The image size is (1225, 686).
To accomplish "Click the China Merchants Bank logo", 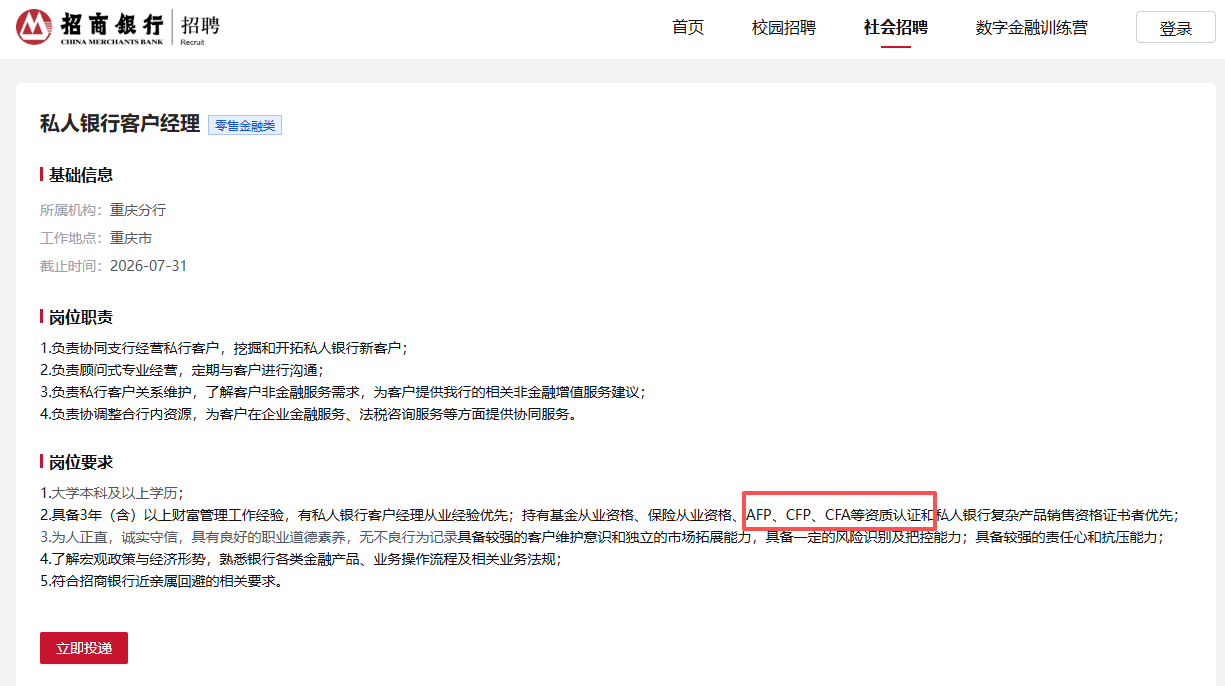I will pos(90,28).
